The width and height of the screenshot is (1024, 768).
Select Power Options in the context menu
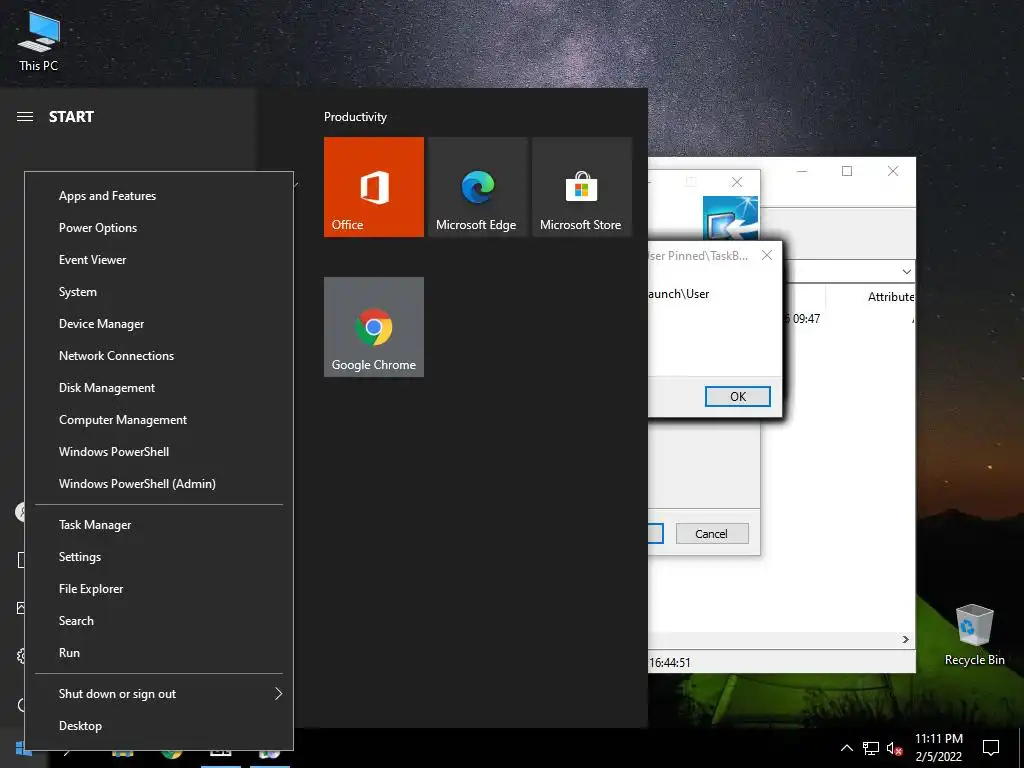pos(159,228)
